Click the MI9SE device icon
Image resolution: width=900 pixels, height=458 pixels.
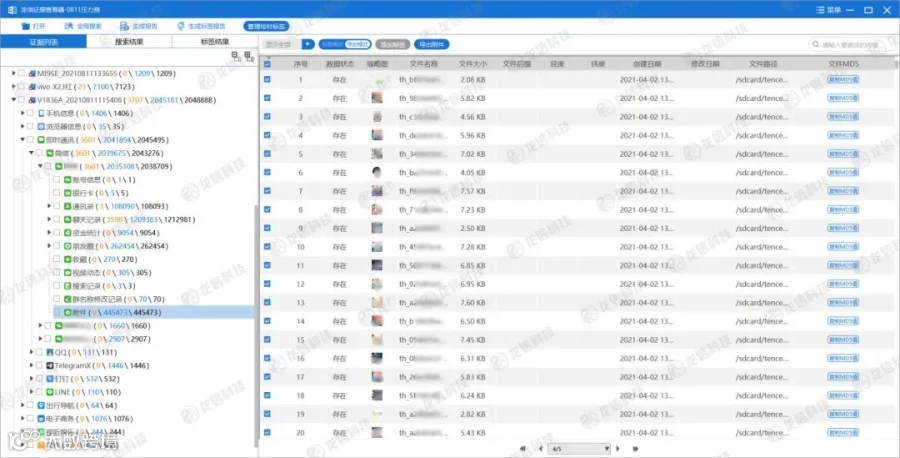point(32,73)
